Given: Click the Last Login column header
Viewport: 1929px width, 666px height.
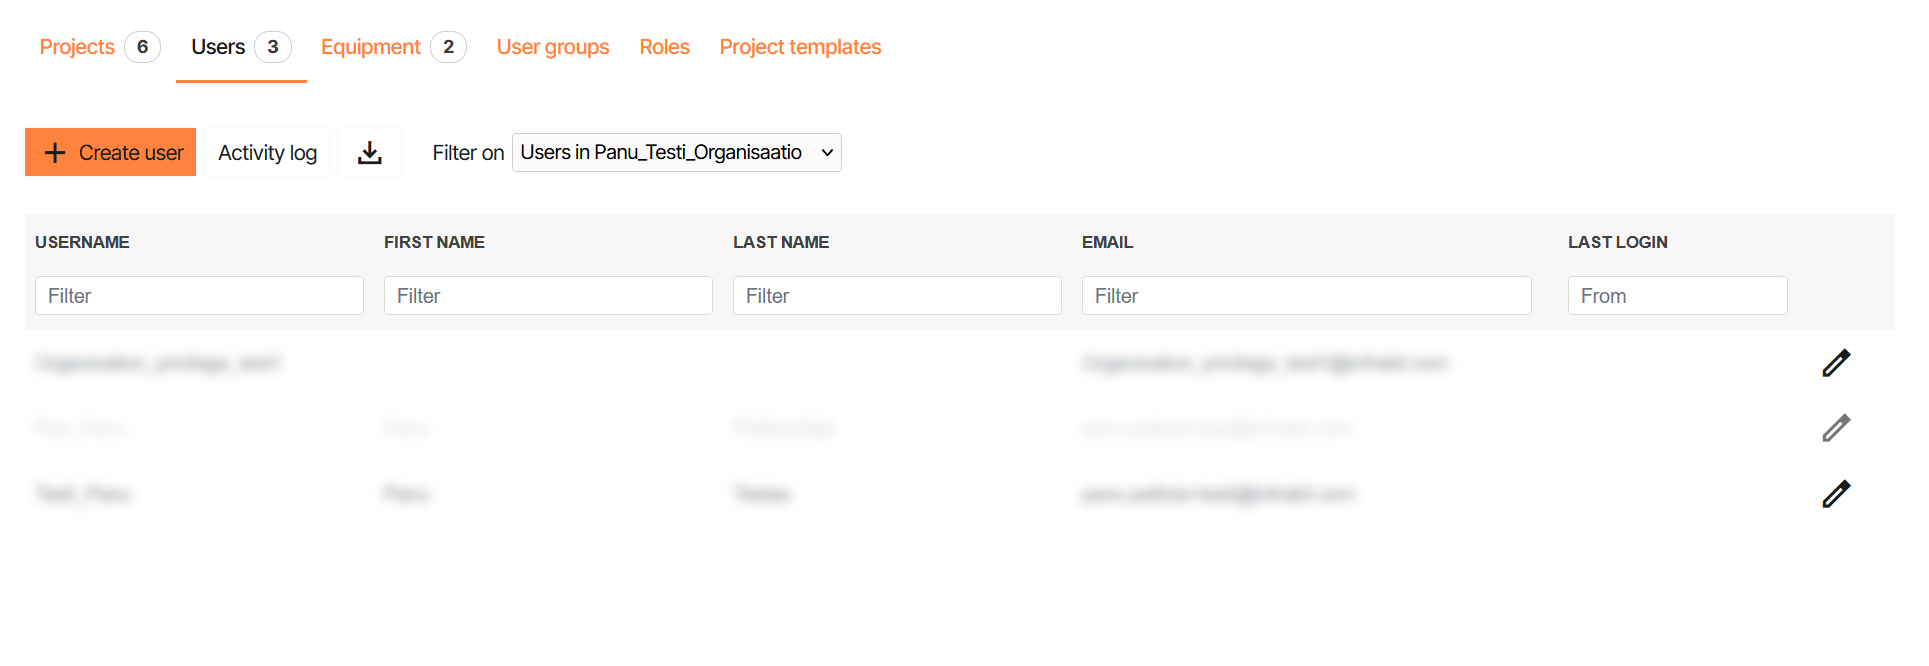Looking at the screenshot, I should pyautogui.click(x=1617, y=242).
